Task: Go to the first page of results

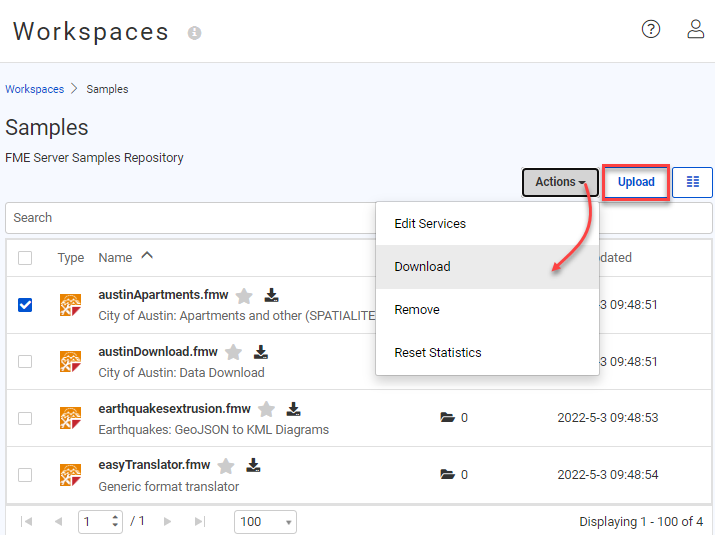Action: pos(26,521)
